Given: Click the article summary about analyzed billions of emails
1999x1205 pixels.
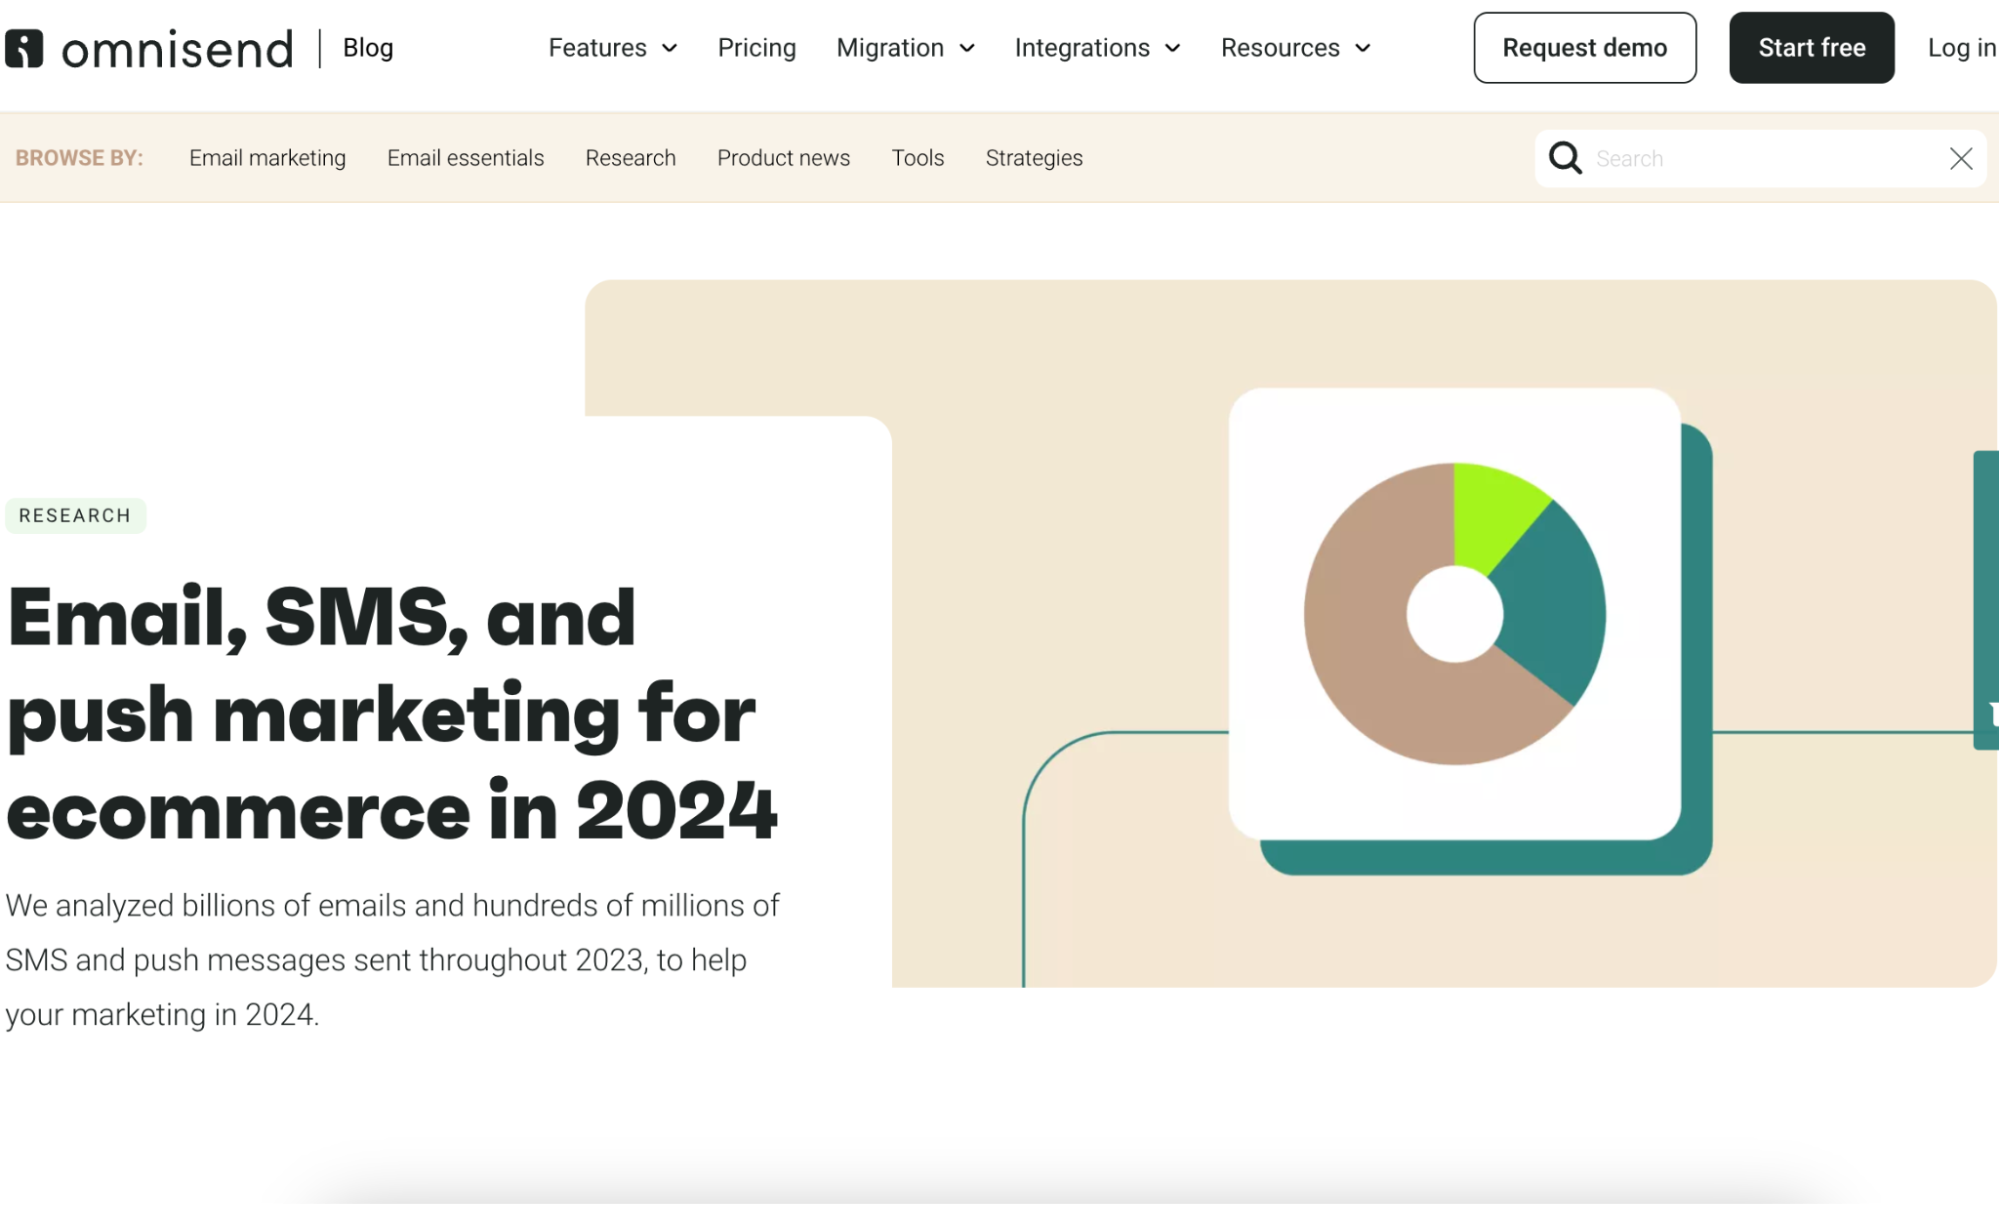Looking at the screenshot, I should tap(392, 959).
